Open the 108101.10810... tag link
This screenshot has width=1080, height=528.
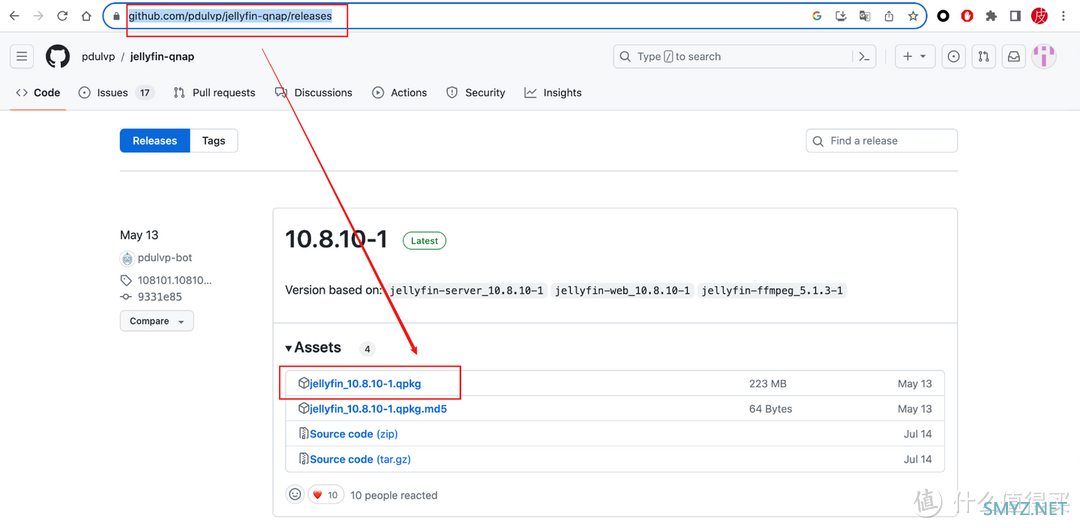(175, 280)
